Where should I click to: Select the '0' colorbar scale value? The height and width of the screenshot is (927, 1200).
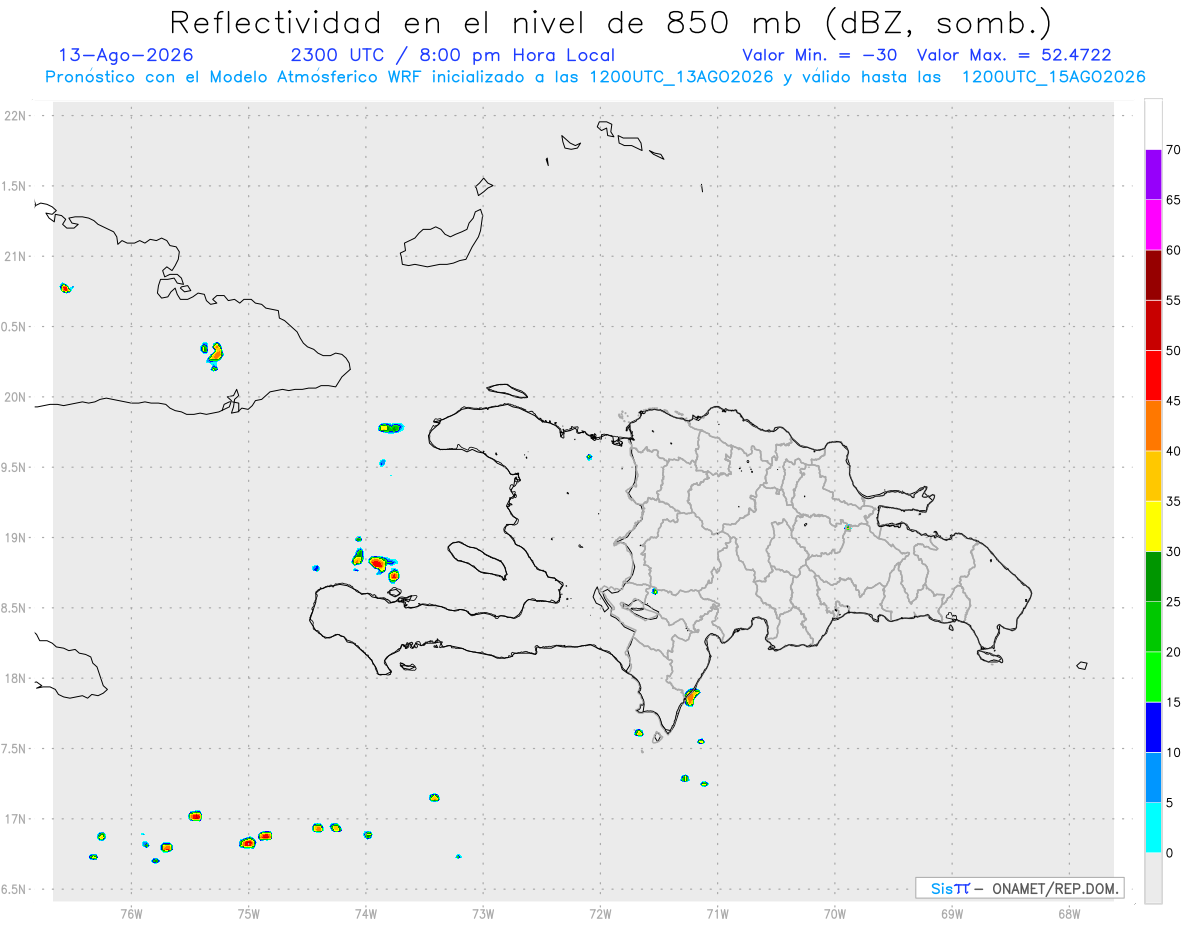(x=1170, y=853)
